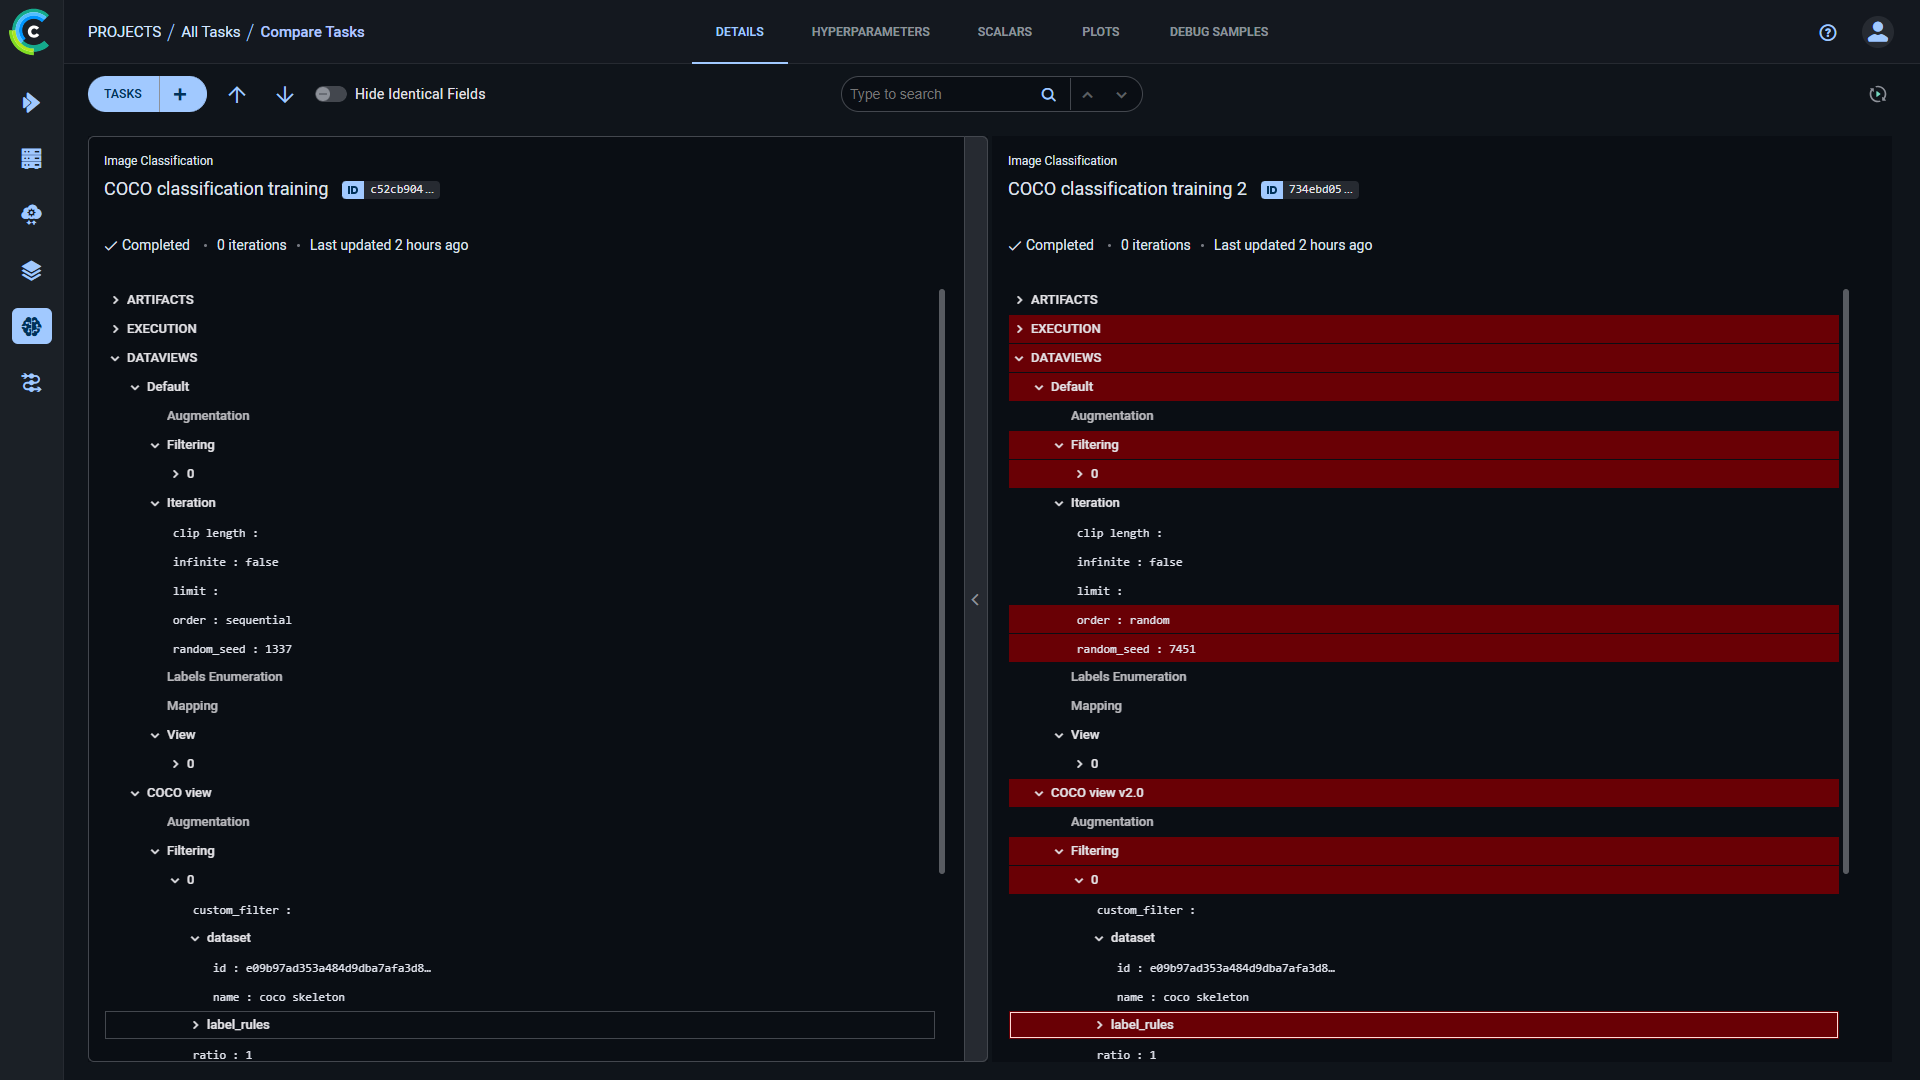Viewport: 1920px width, 1080px height.
Task: Type in the search field
Action: tap(942, 94)
